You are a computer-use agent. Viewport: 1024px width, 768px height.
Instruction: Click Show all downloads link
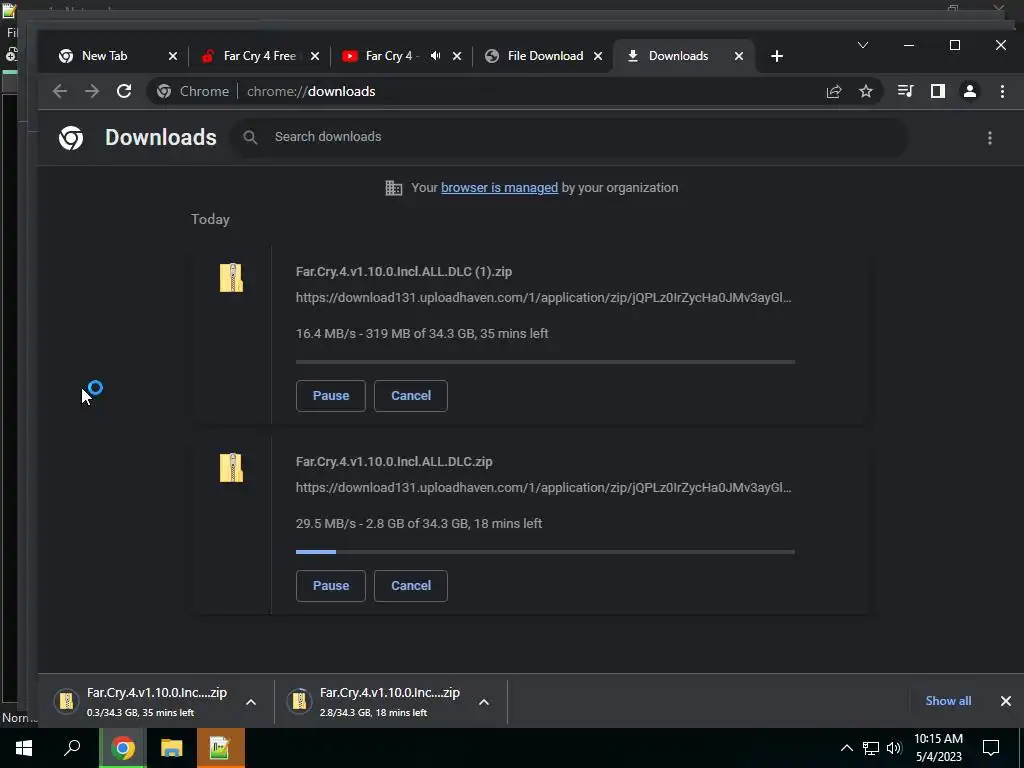pos(948,701)
